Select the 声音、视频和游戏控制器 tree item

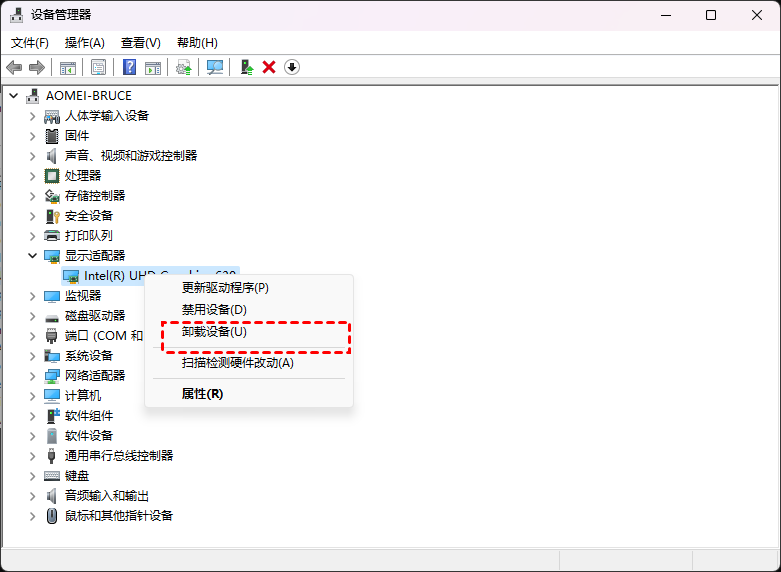coord(131,156)
